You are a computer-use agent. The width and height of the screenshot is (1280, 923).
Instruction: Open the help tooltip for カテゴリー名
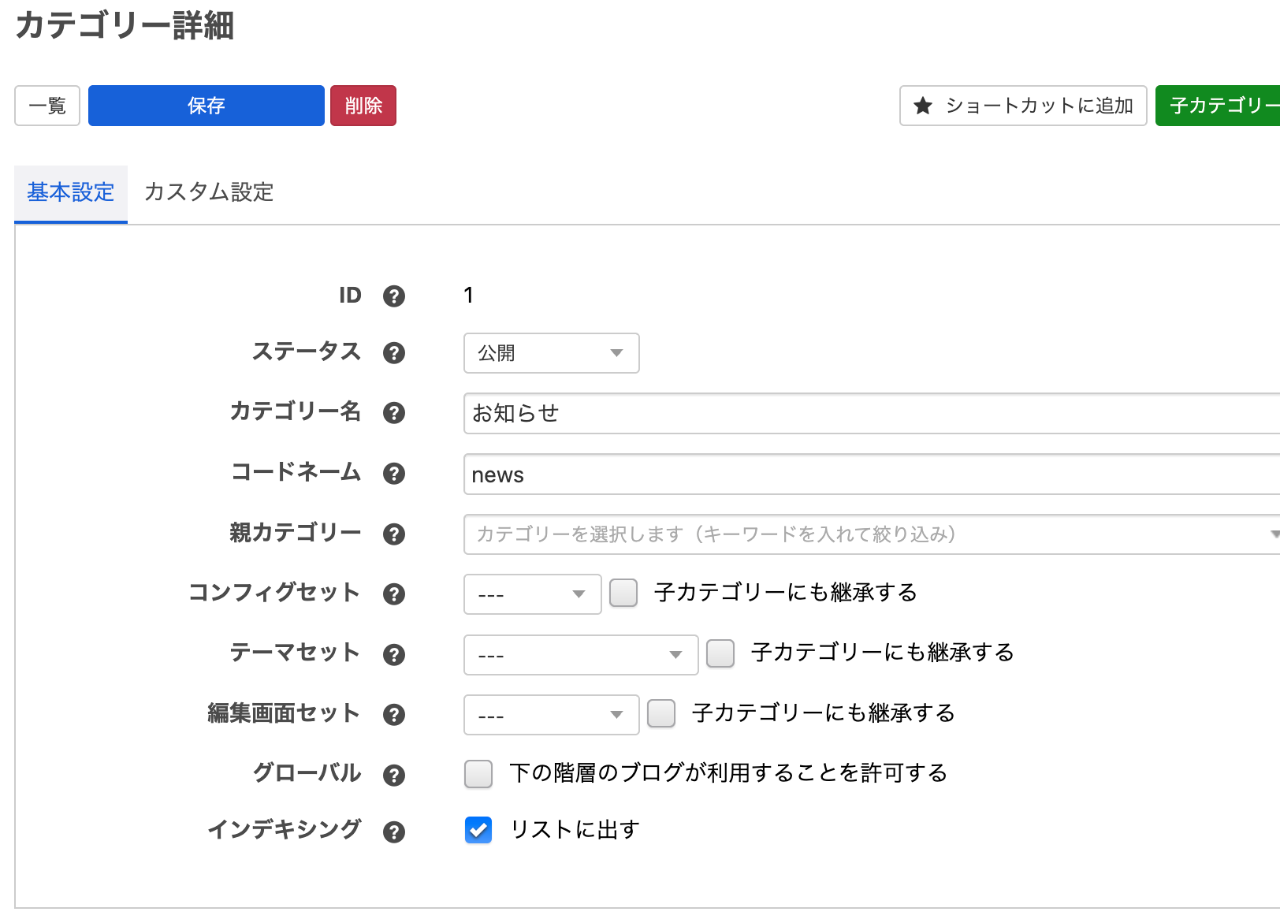click(394, 413)
